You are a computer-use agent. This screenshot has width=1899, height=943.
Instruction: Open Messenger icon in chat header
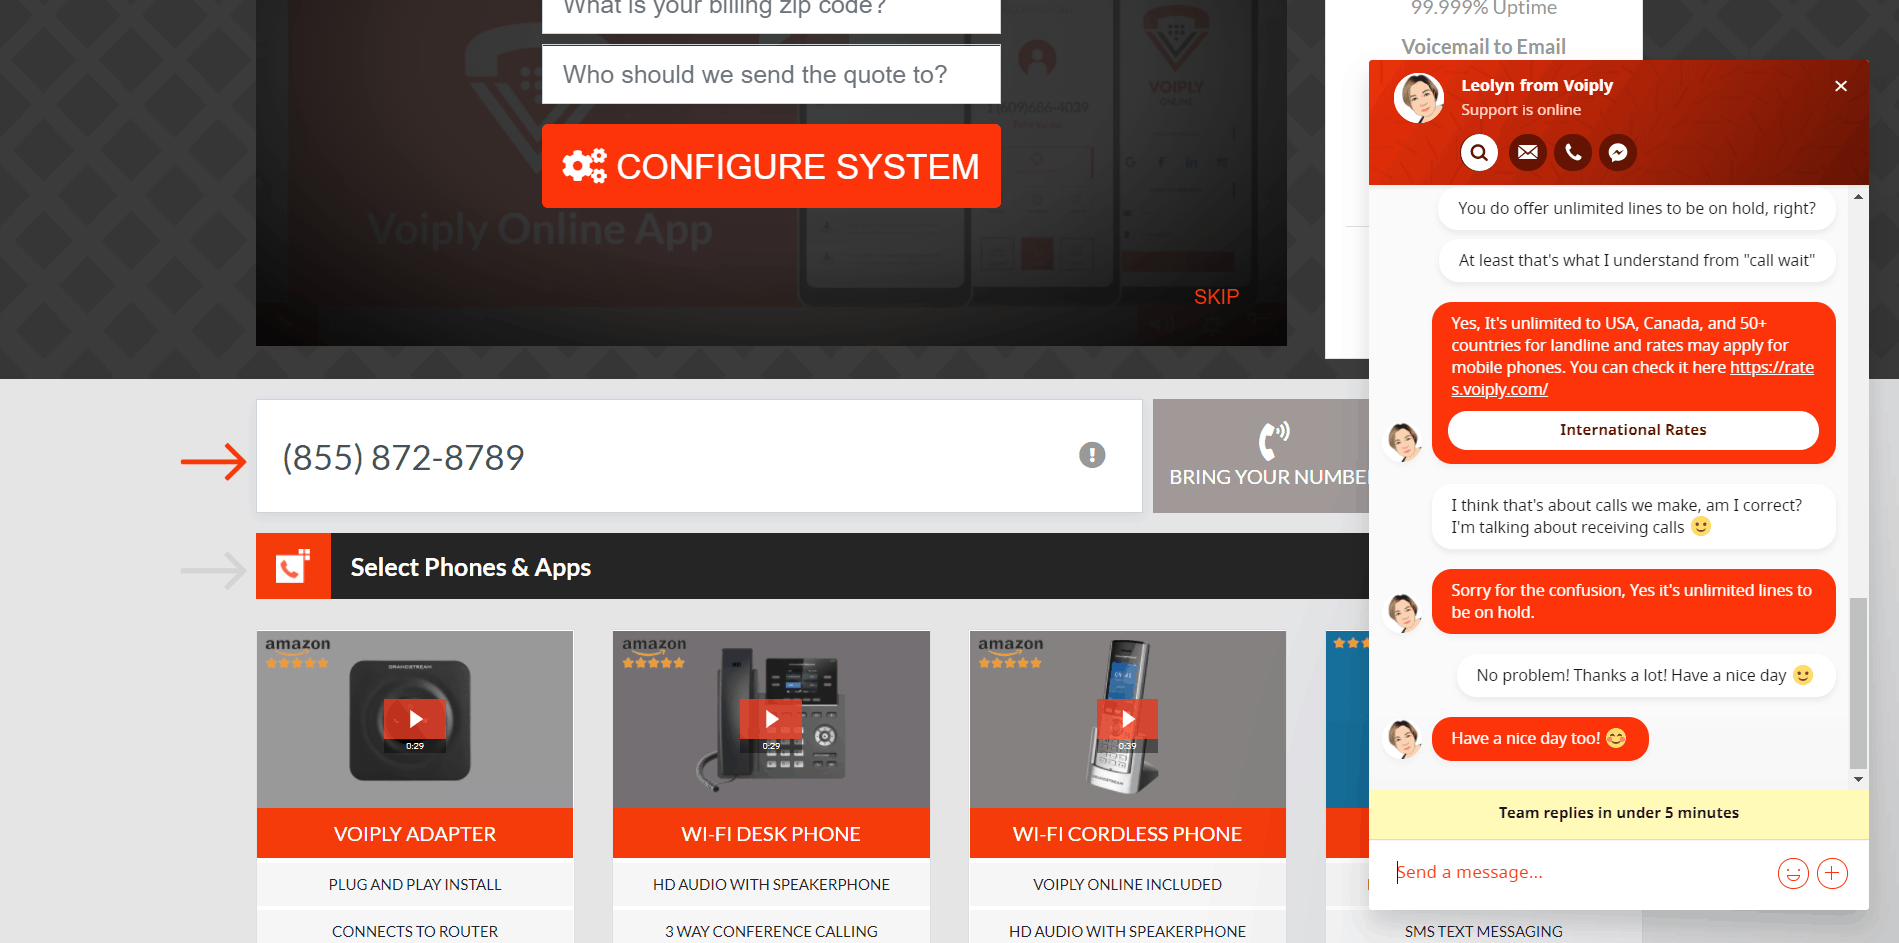tap(1618, 153)
